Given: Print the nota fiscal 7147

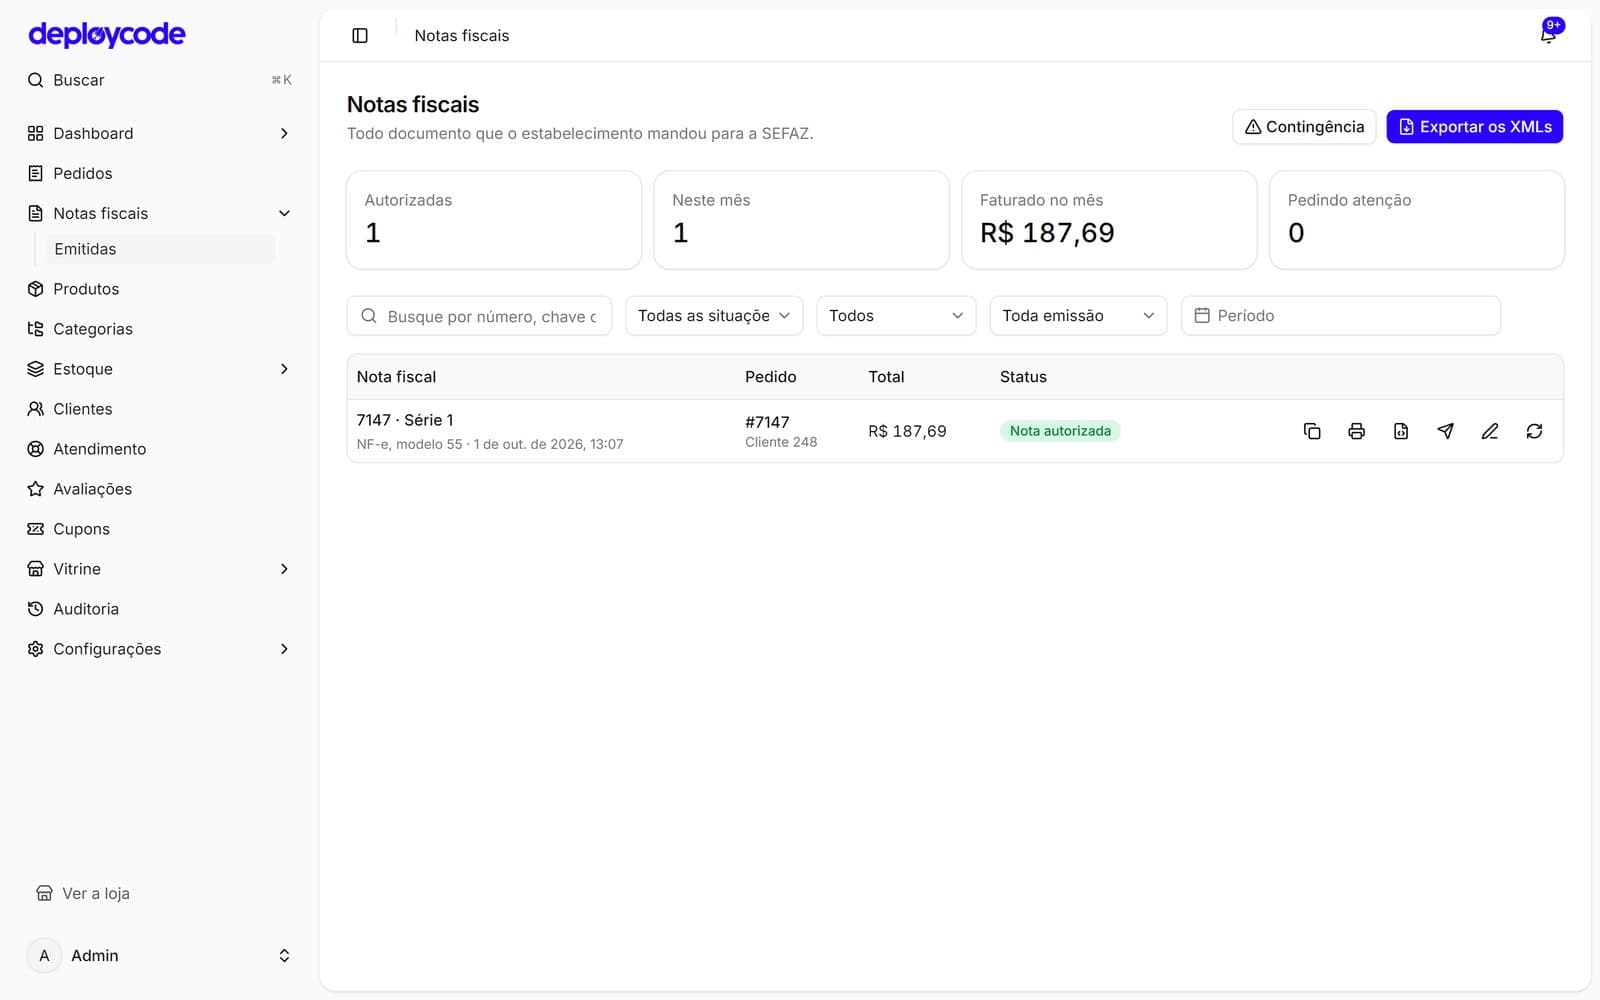Looking at the screenshot, I should tap(1356, 431).
